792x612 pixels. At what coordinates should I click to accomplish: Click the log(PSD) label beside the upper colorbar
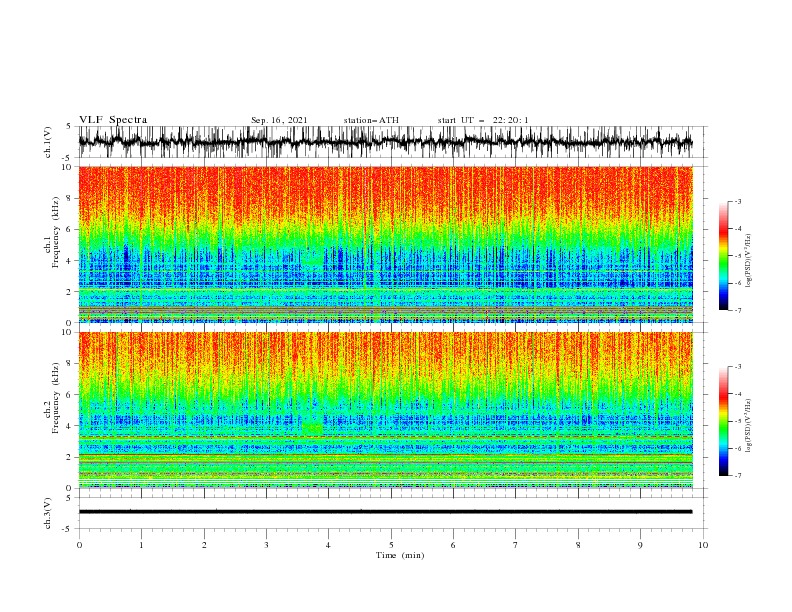point(749,260)
